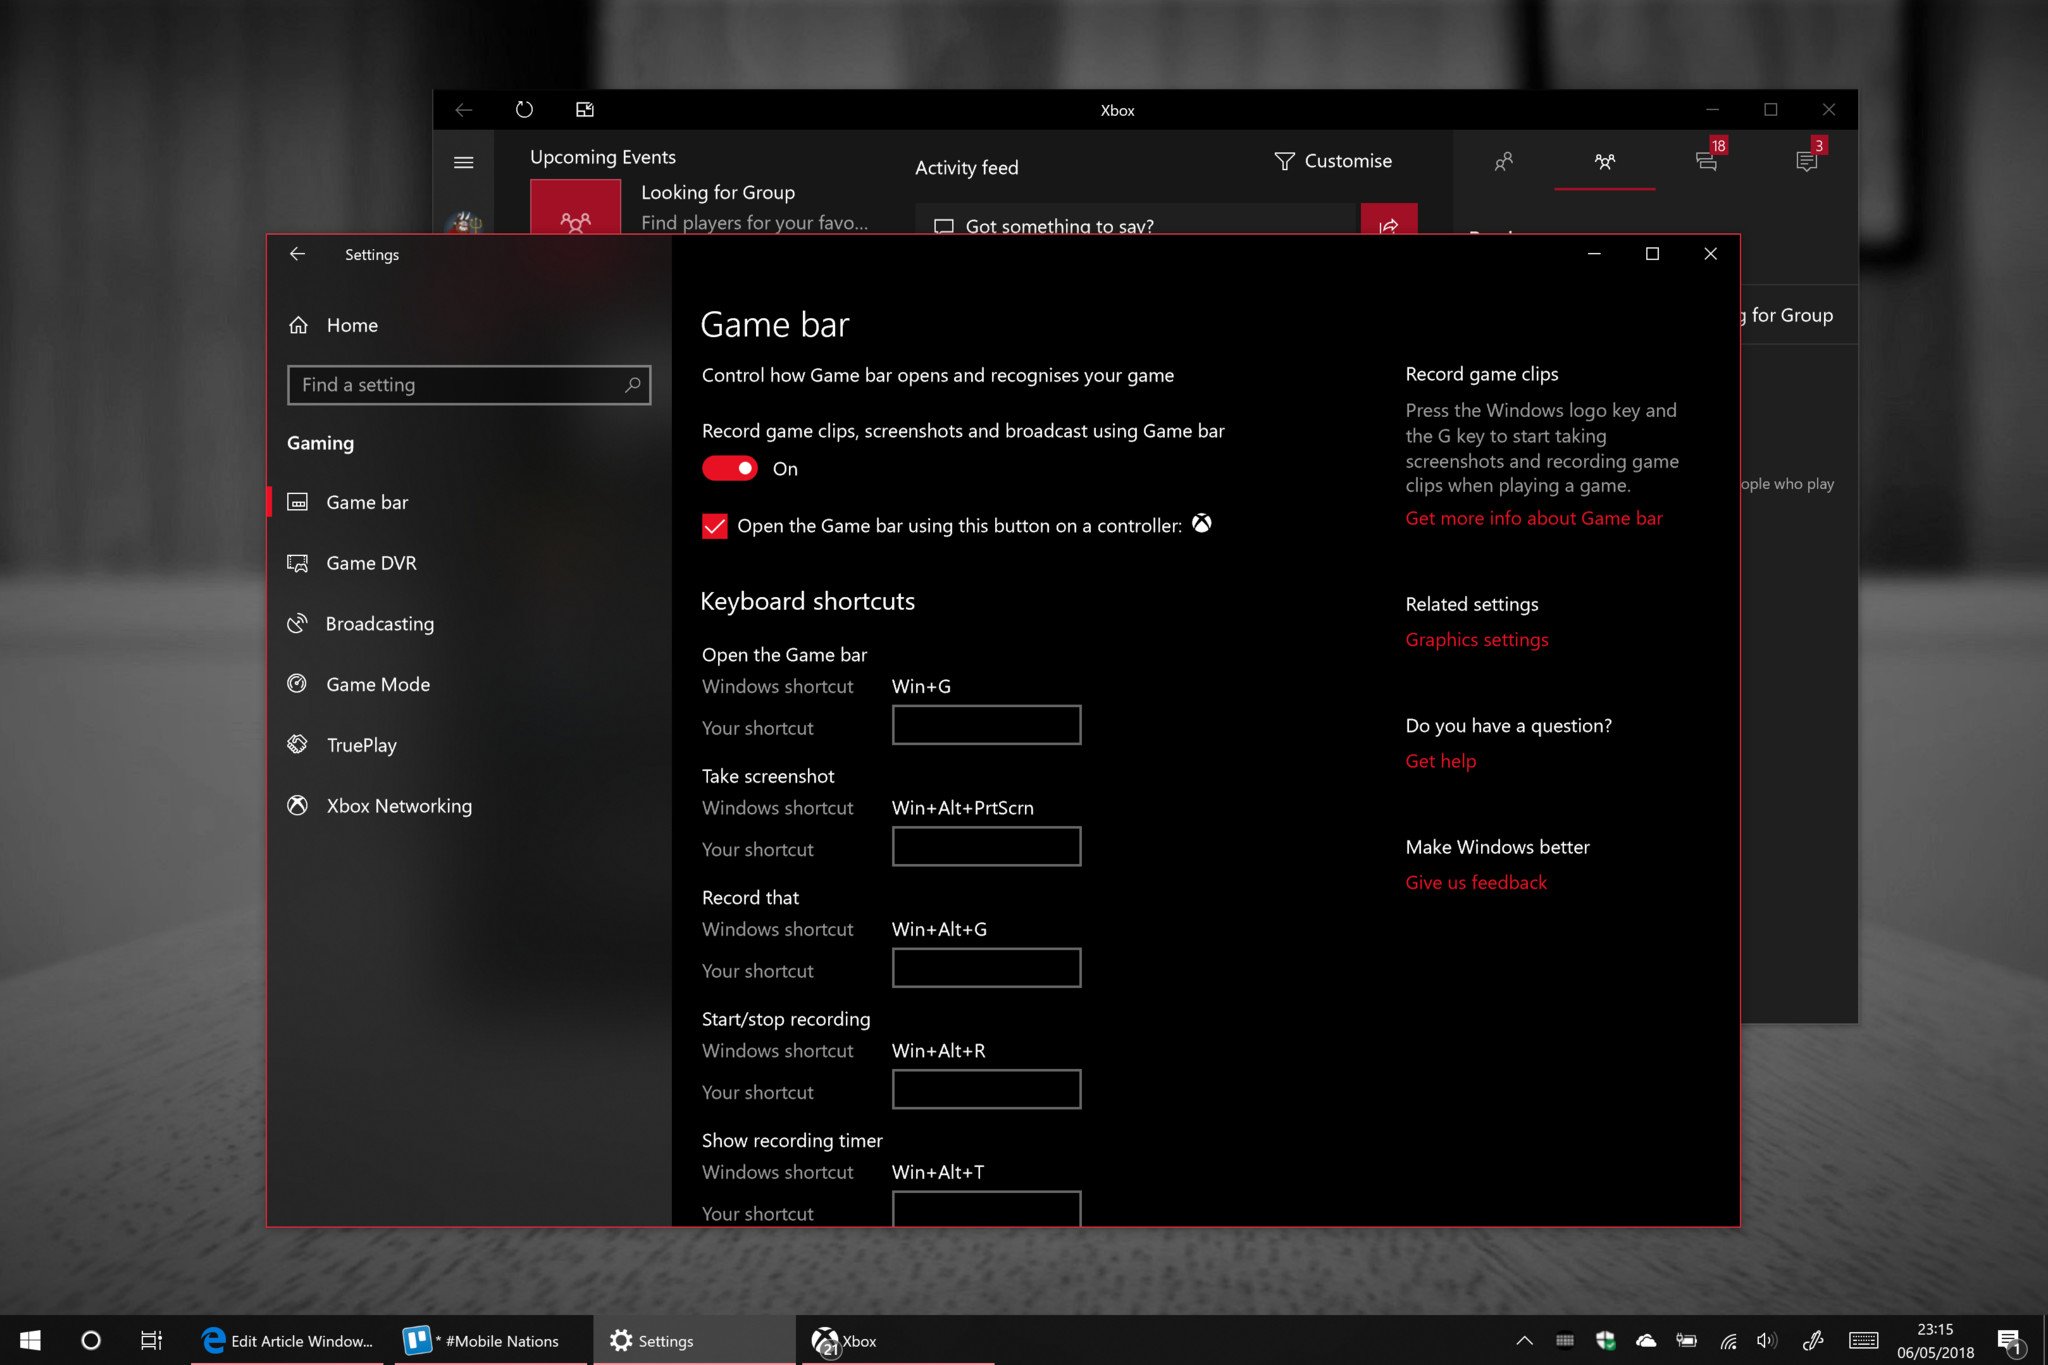Open Broadcasting settings in sidebar
This screenshot has width=2048, height=1365.
point(381,622)
